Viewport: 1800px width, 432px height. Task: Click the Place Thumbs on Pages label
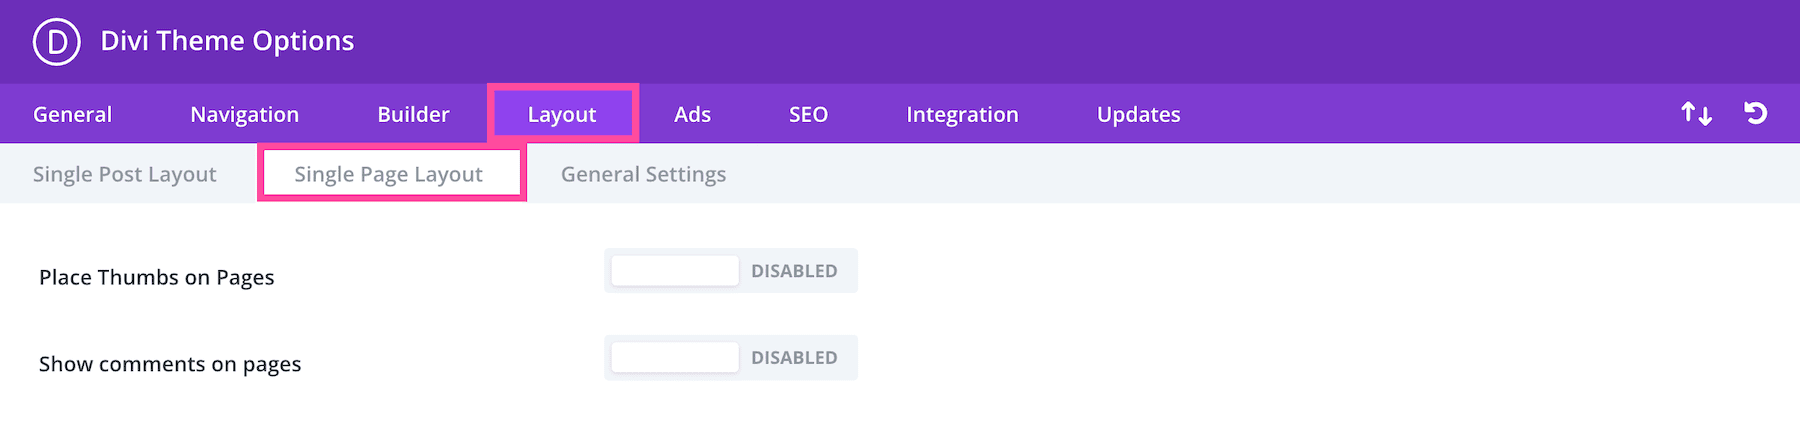[x=157, y=277]
